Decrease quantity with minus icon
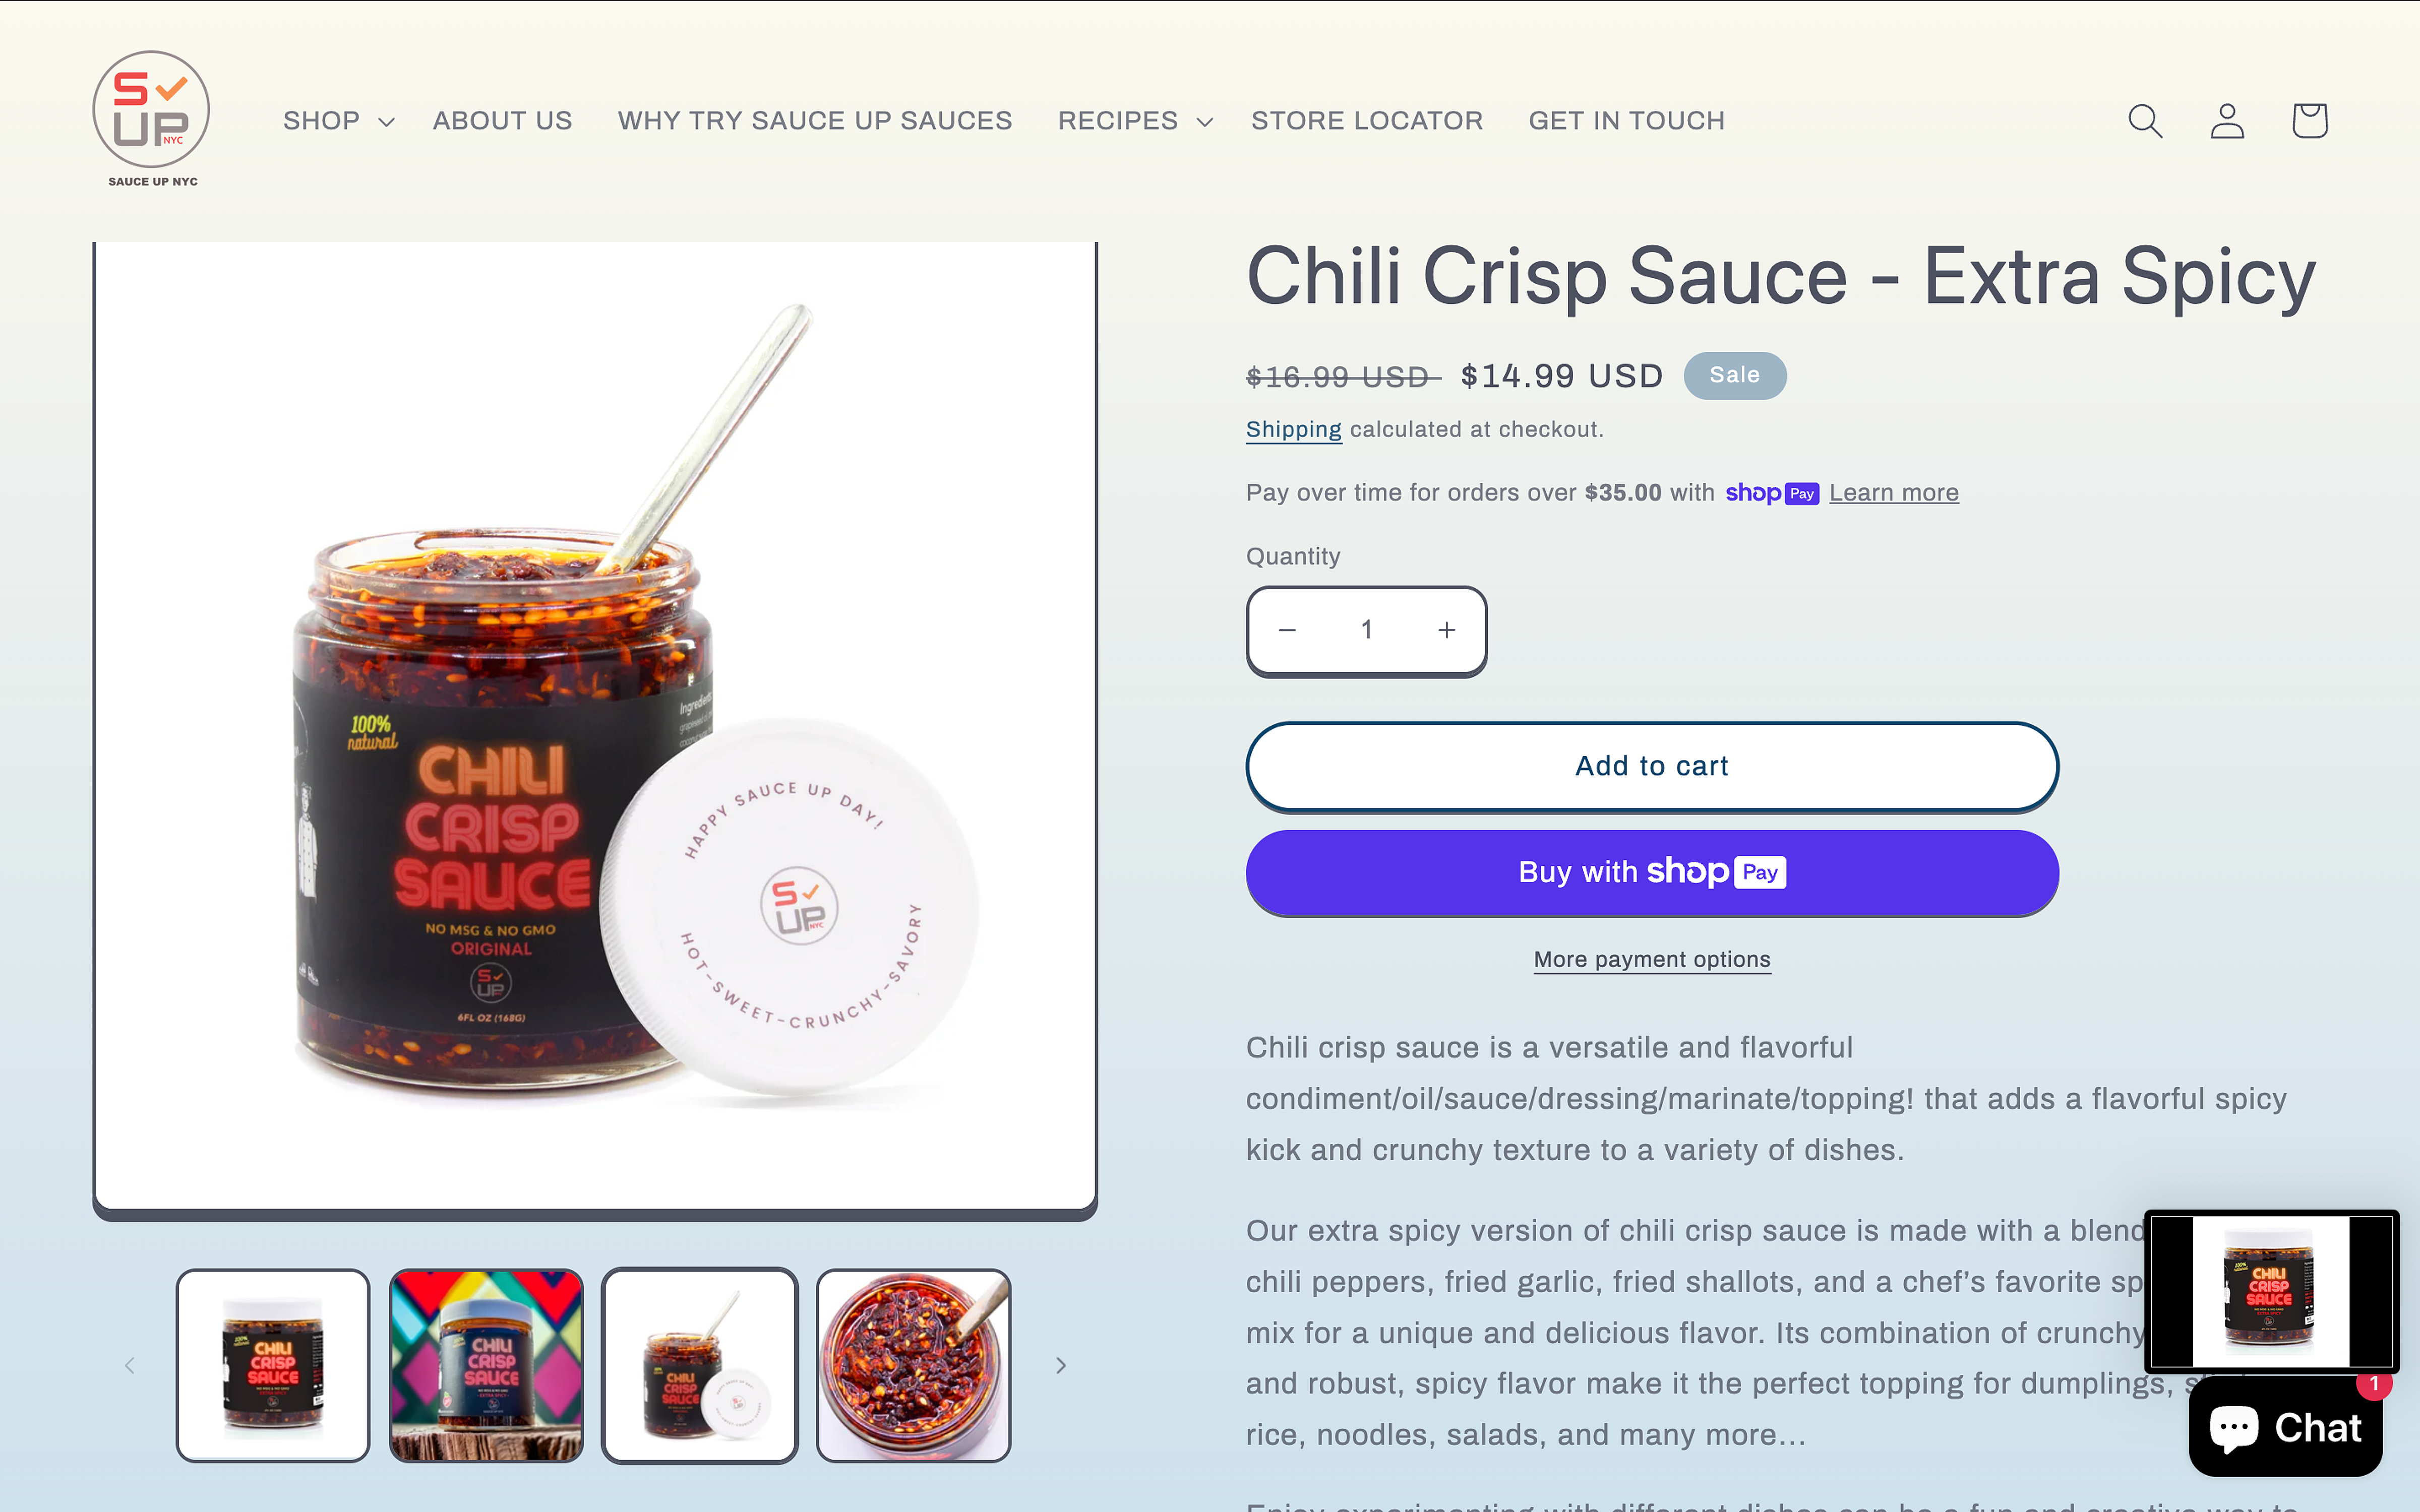Viewport: 2420px width, 1512px height. pos(1287,630)
